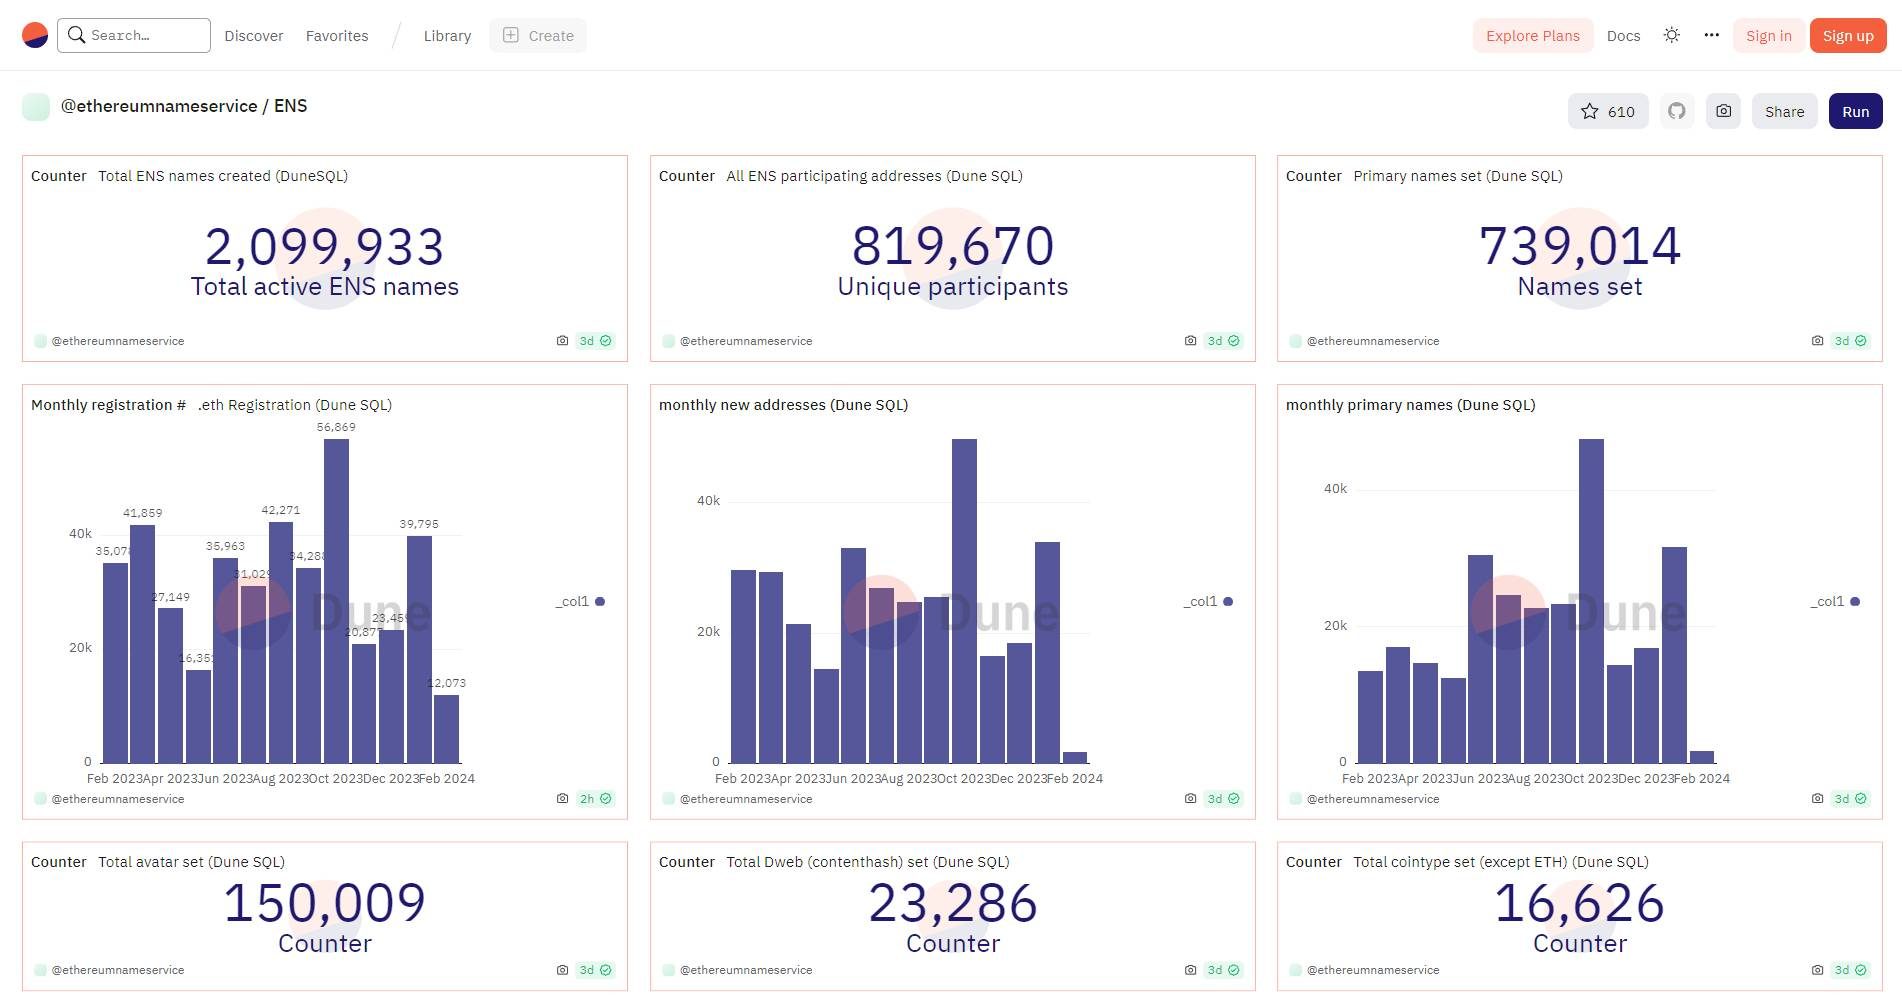Click the Run button
1902x1003 pixels.
pos(1856,111)
